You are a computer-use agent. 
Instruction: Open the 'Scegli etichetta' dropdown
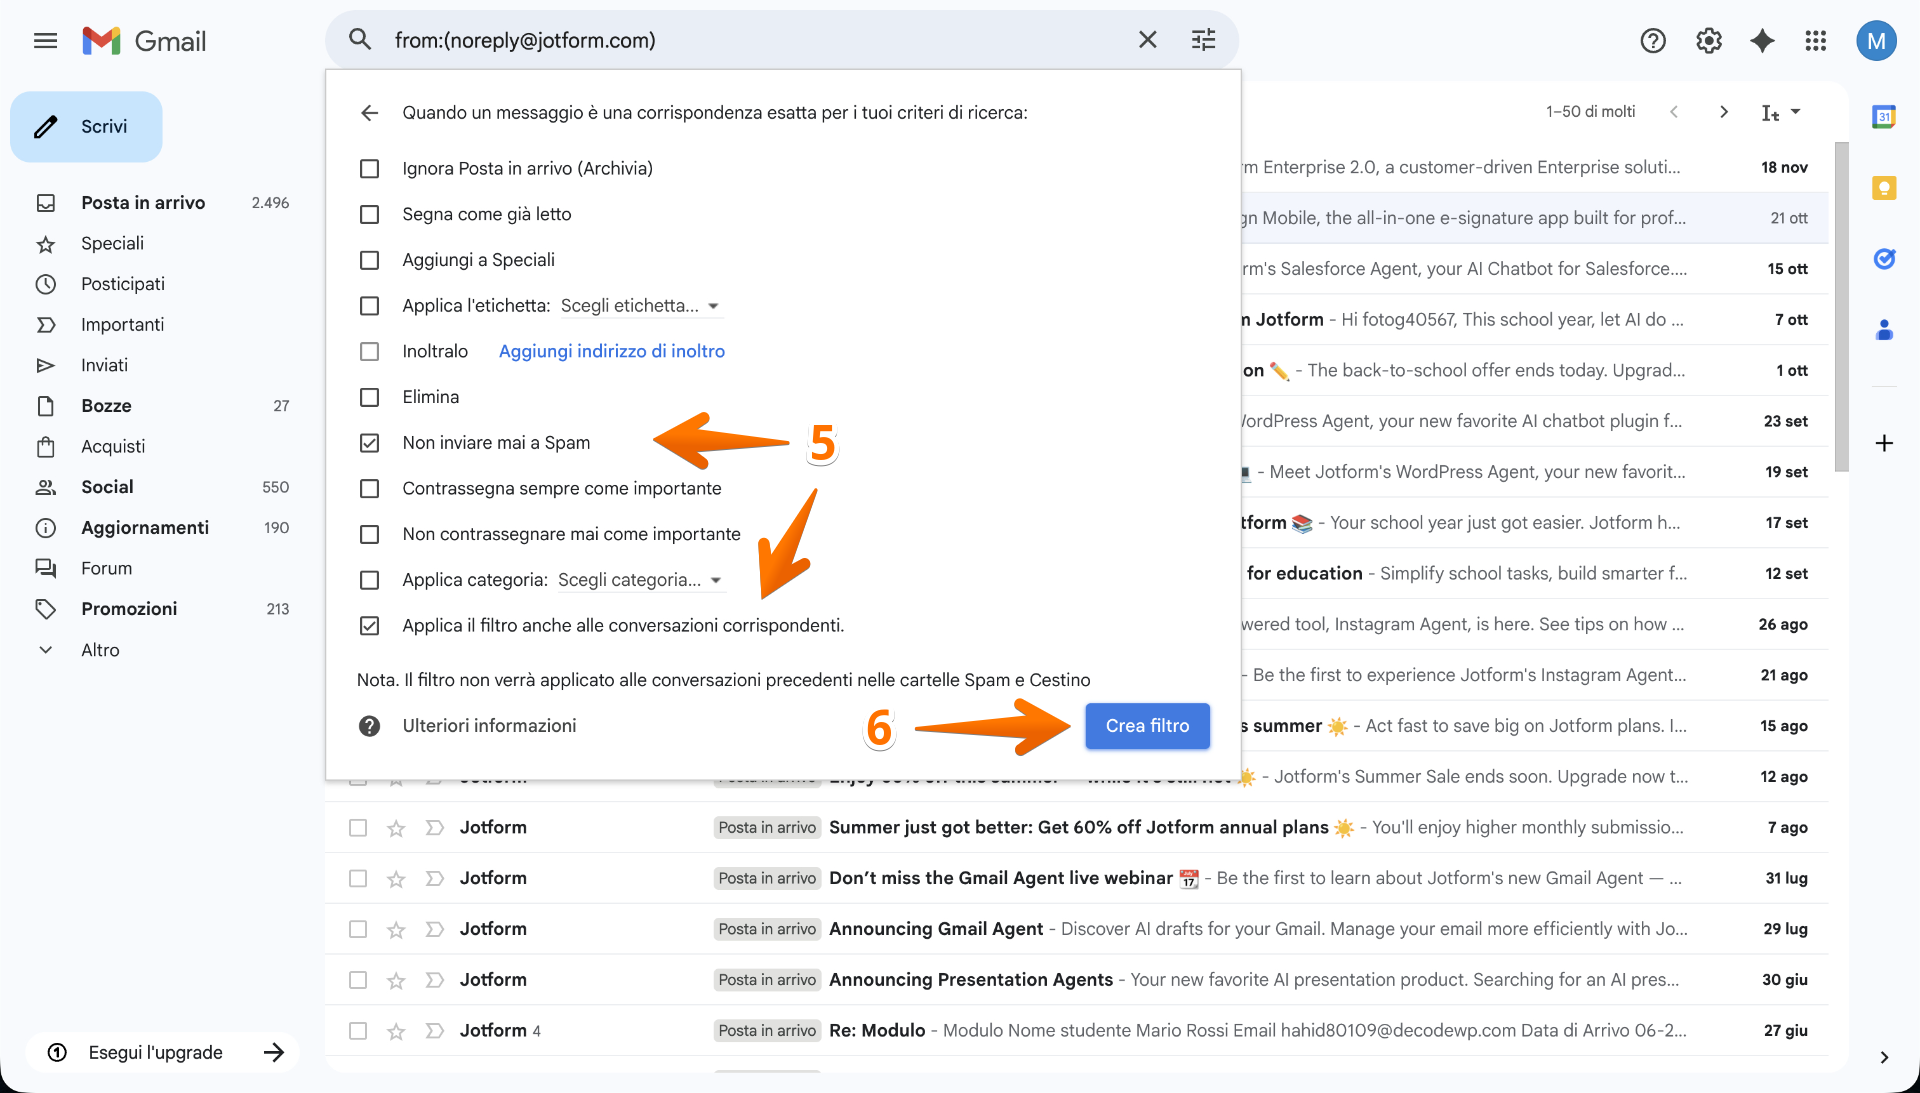pyautogui.click(x=640, y=306)
